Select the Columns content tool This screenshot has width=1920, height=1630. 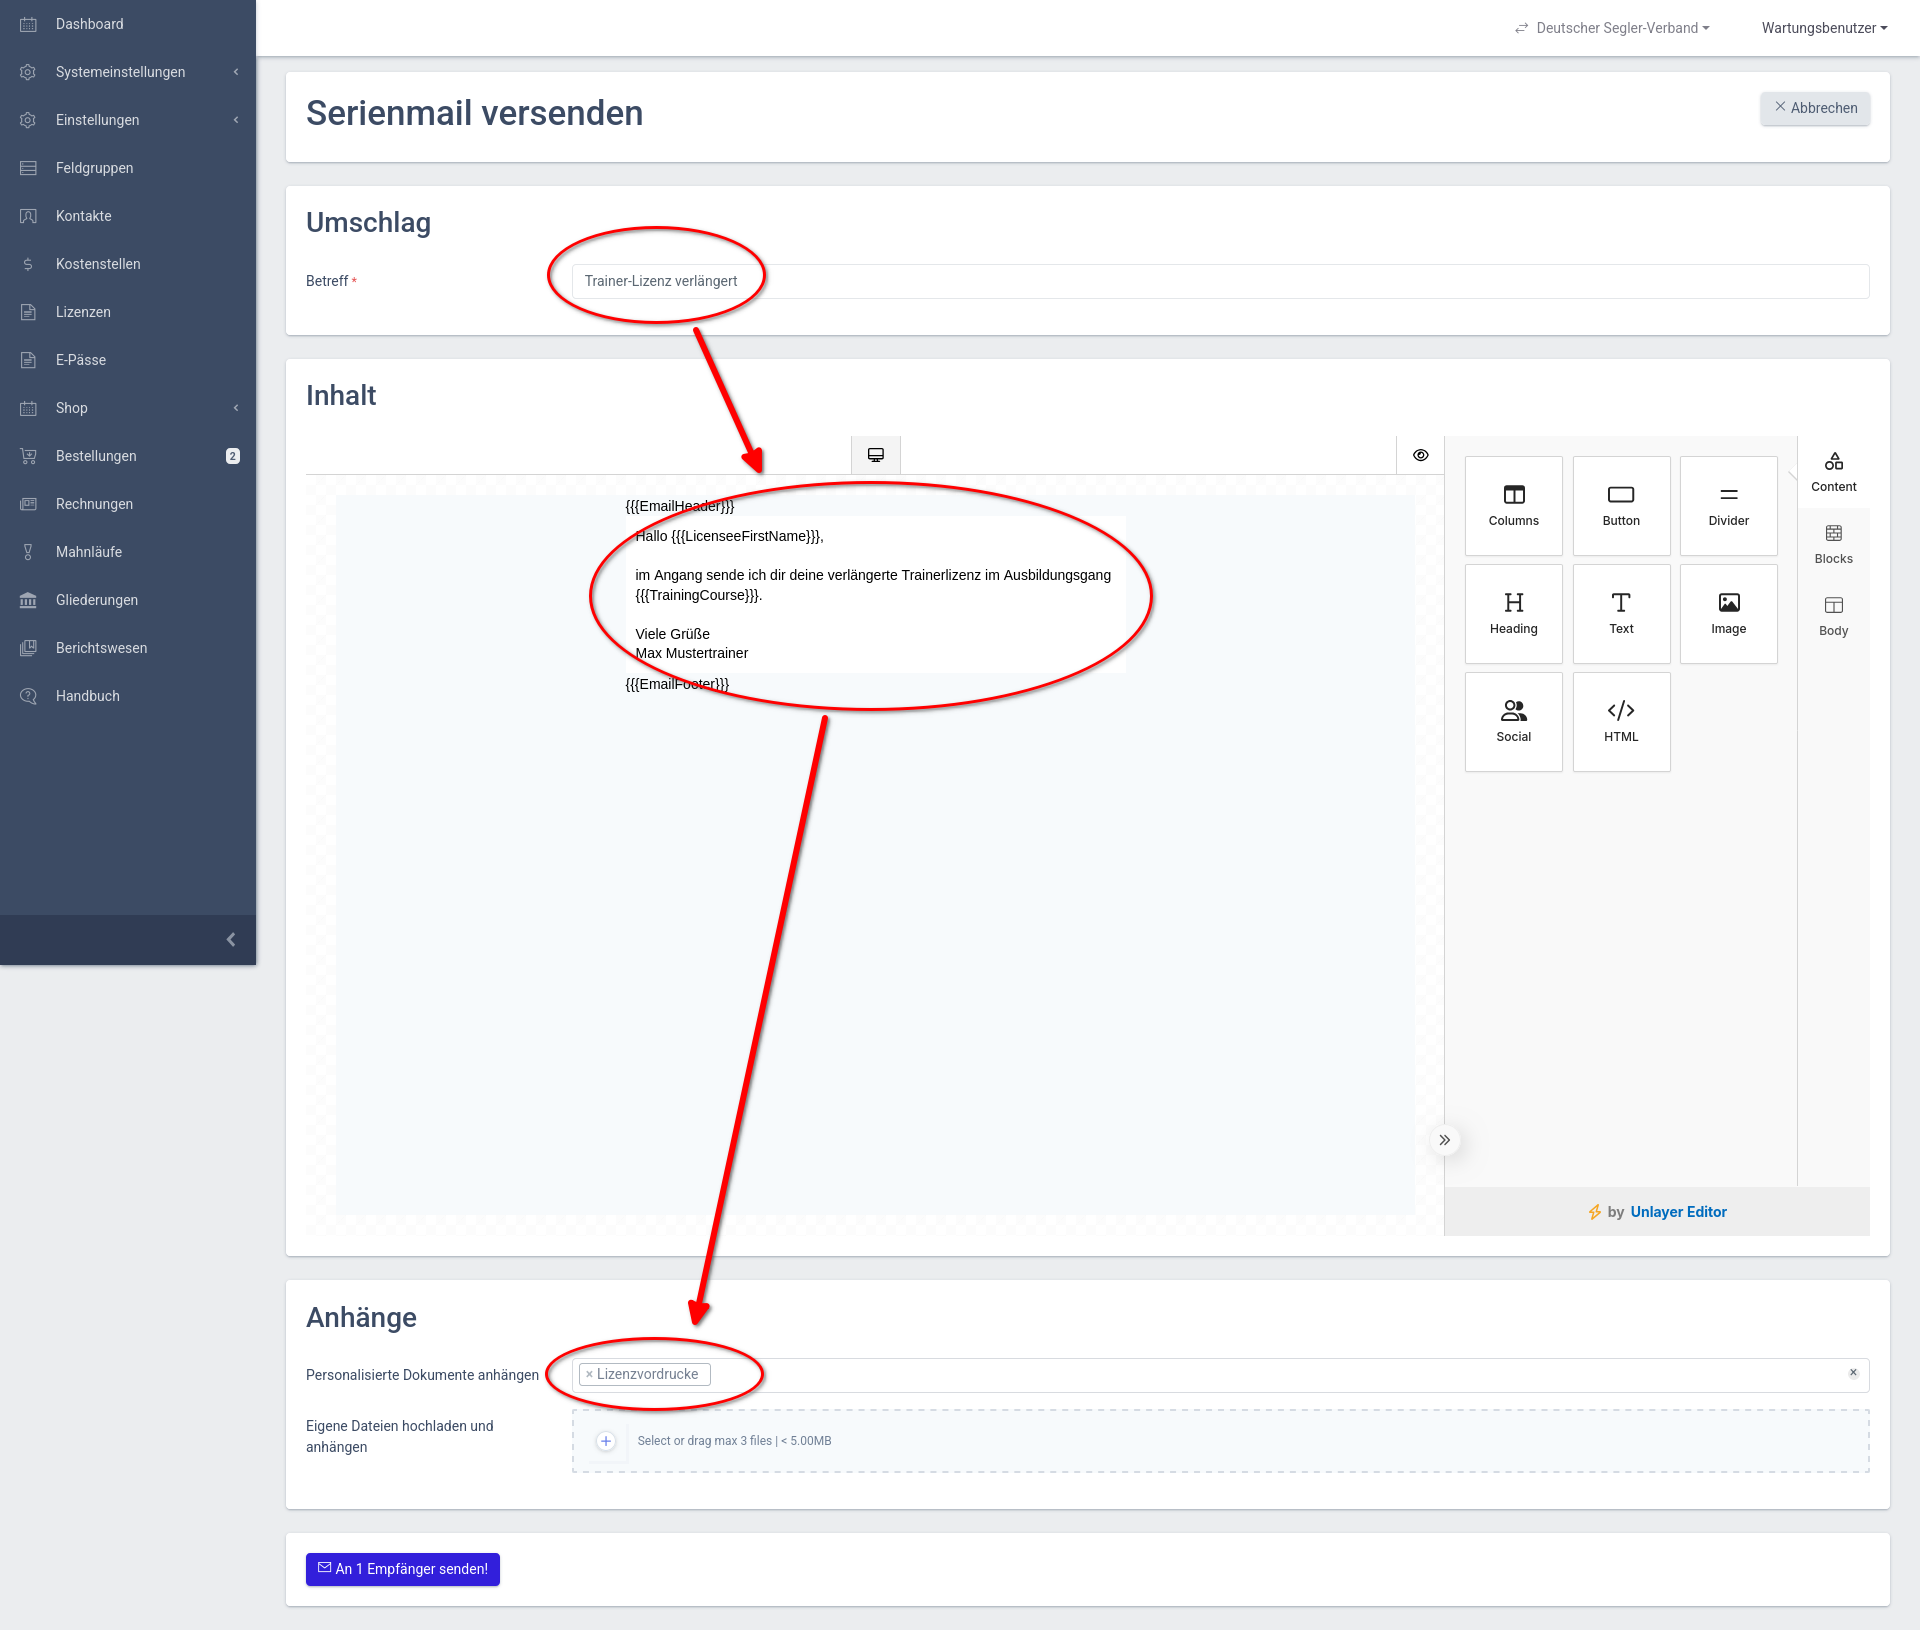[1513, 506]
